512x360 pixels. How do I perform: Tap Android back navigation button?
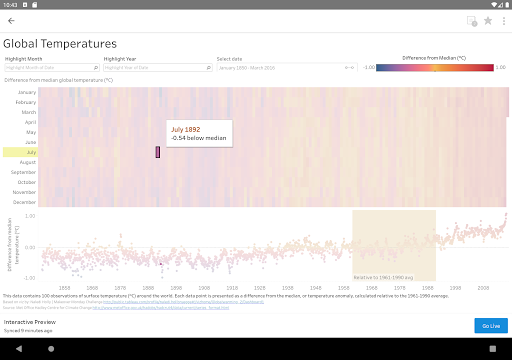point(19,349)
